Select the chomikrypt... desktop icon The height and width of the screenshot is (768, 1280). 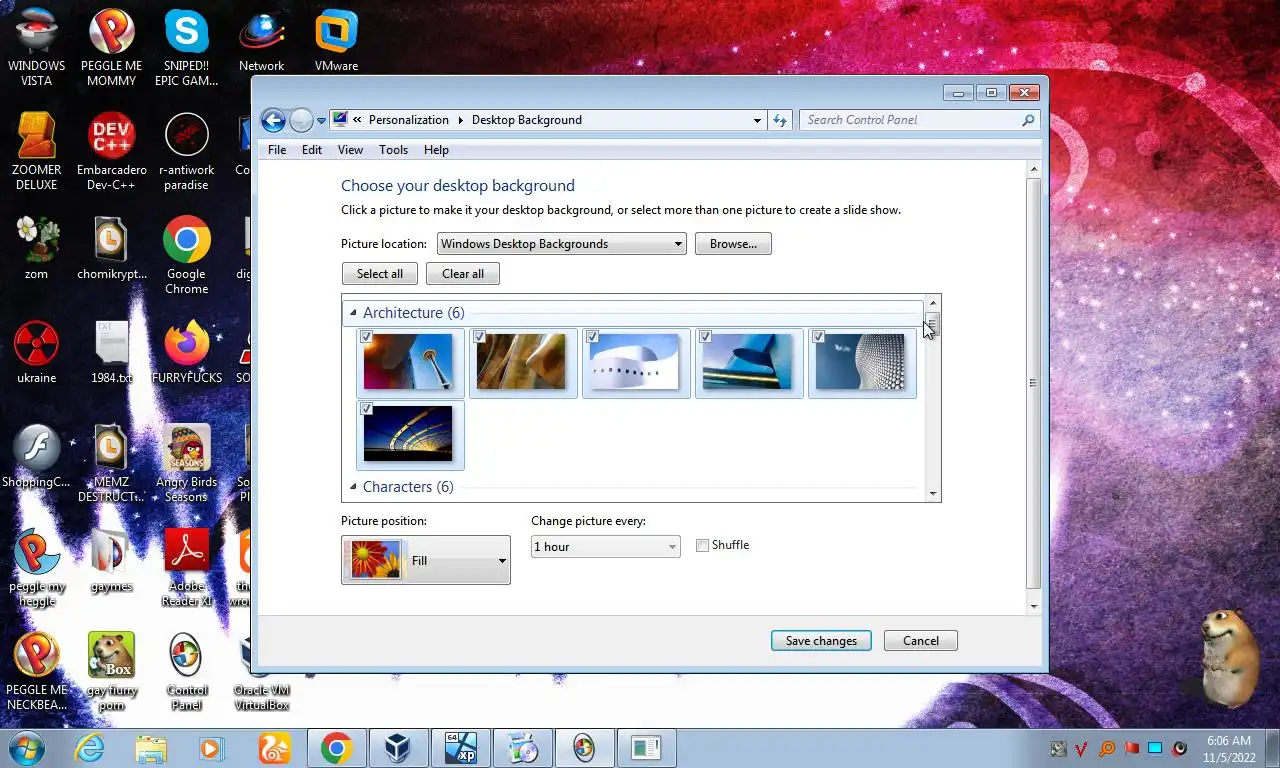tap(111, 247)
